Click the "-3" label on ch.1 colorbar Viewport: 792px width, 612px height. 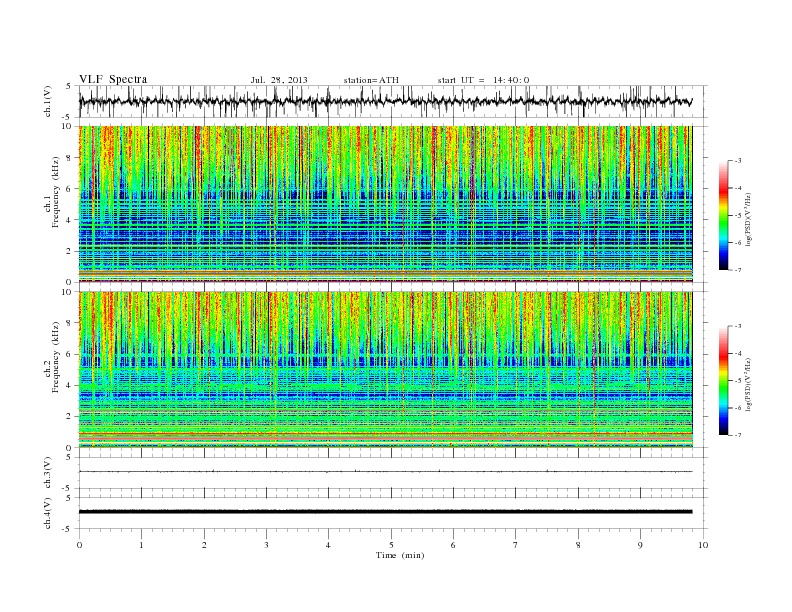tap(738, 161)
